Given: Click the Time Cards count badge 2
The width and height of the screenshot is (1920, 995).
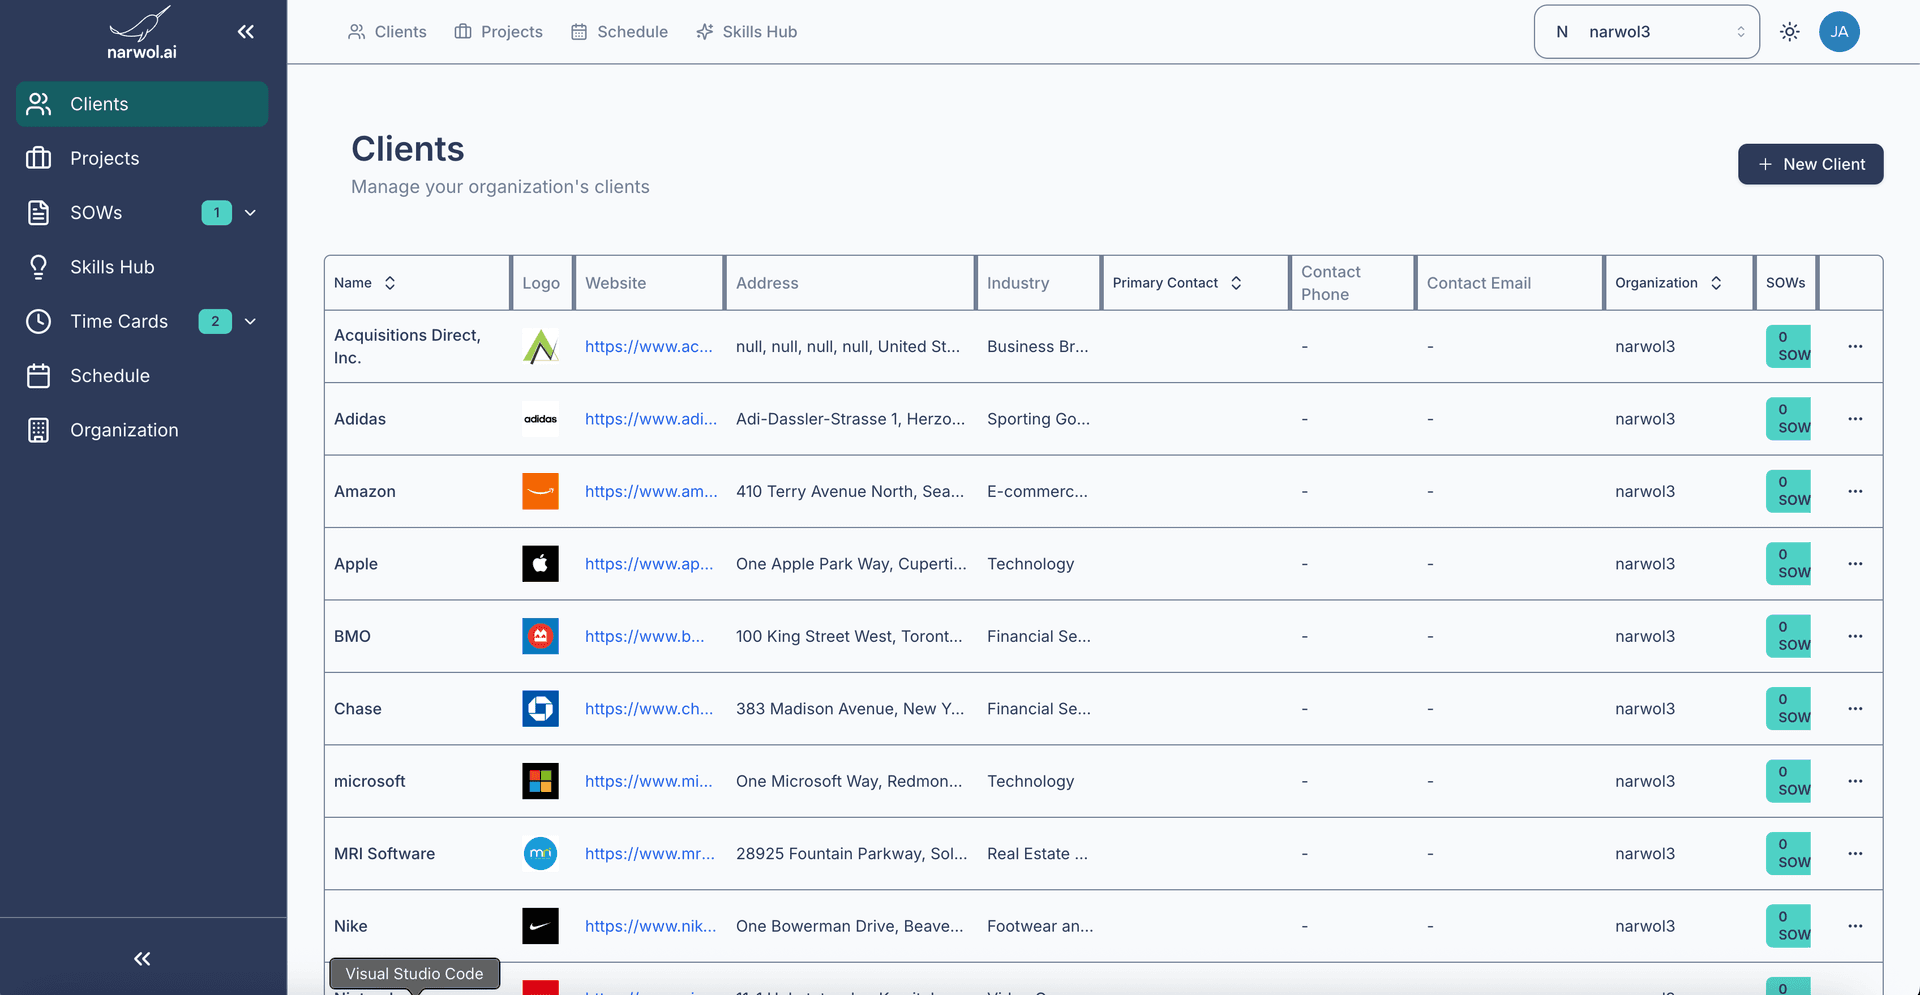Looking at the screenshot, I should pos(215,321).
